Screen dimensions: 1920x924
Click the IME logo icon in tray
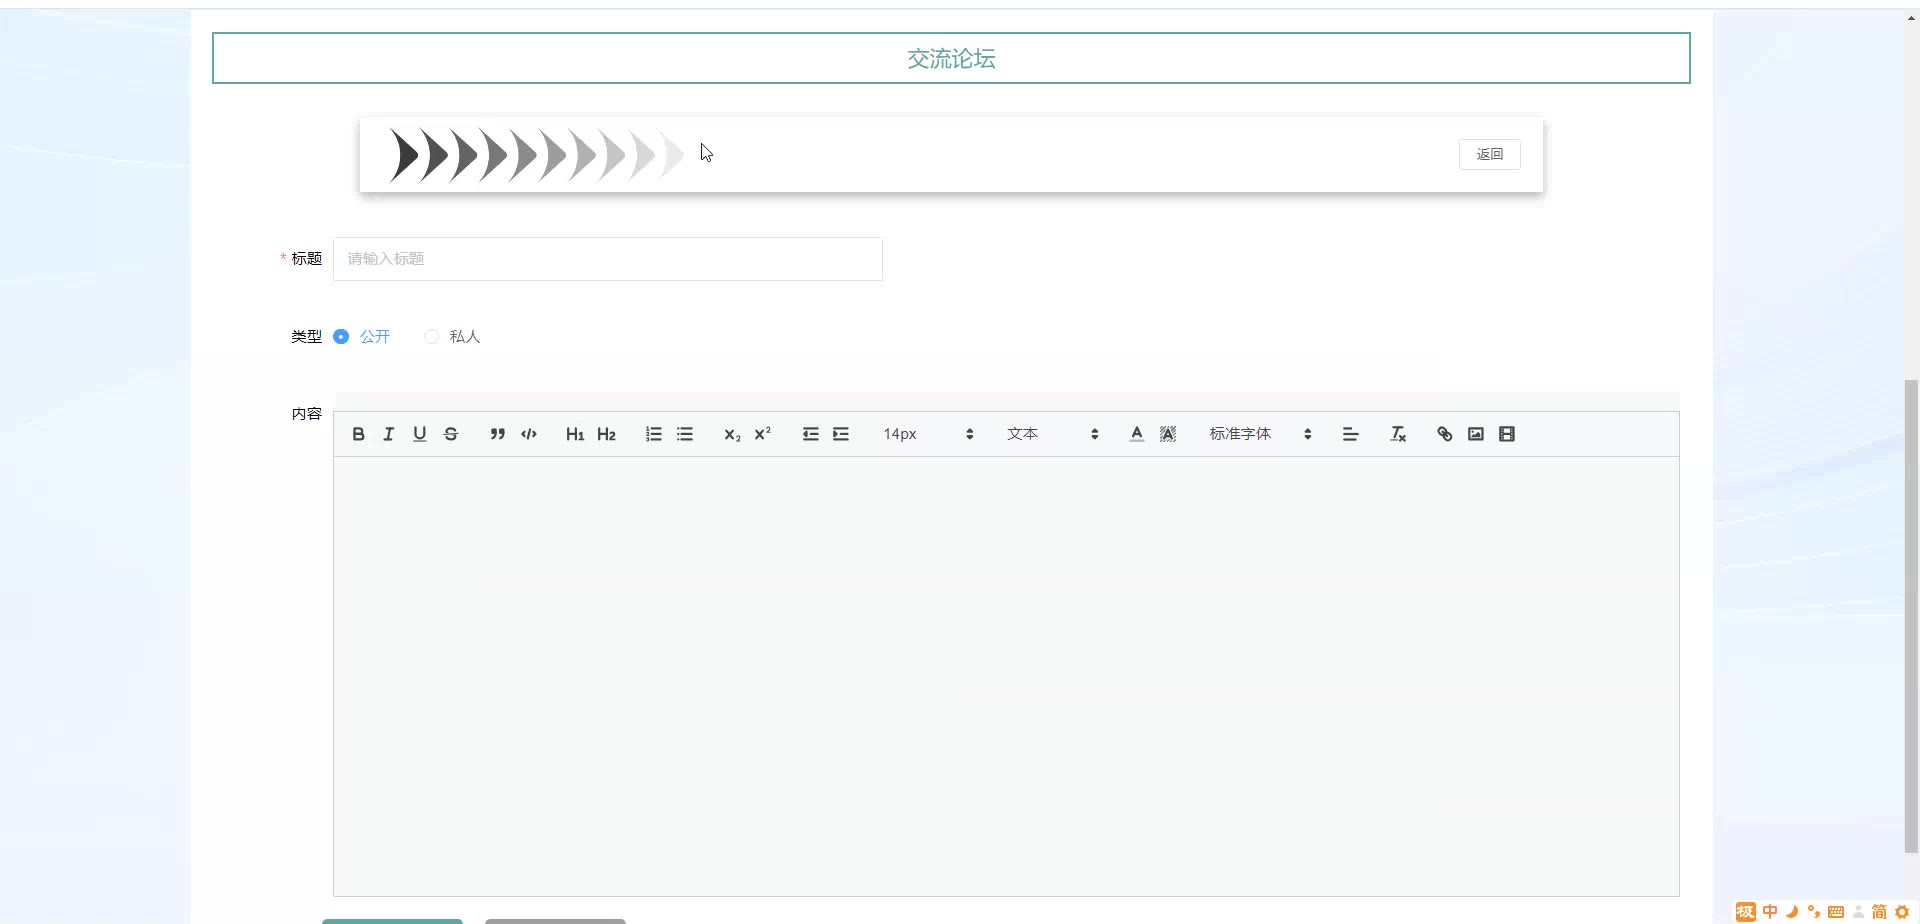pos(1745,912)
